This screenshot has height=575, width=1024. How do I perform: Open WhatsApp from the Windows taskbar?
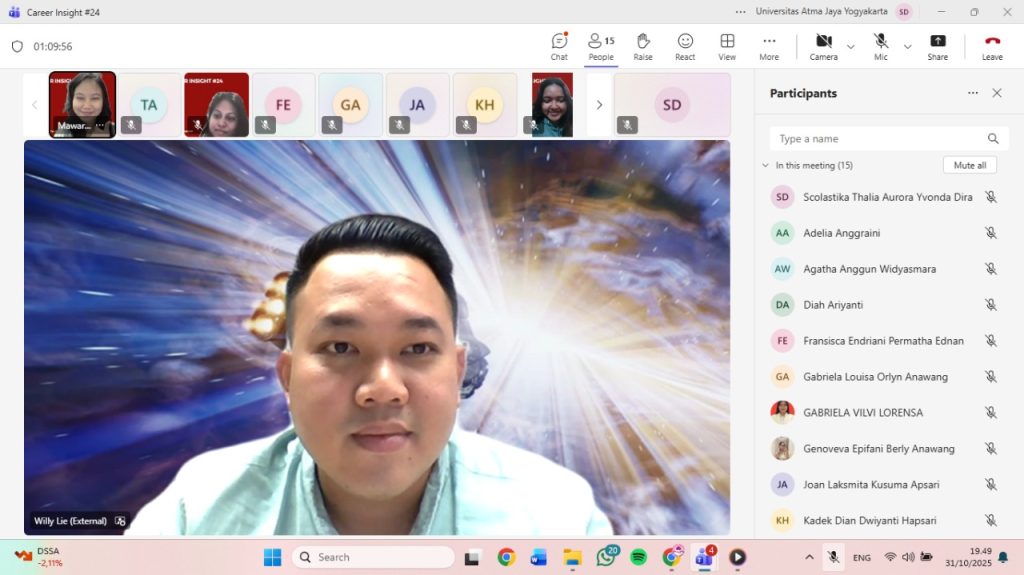coord(606,557)
